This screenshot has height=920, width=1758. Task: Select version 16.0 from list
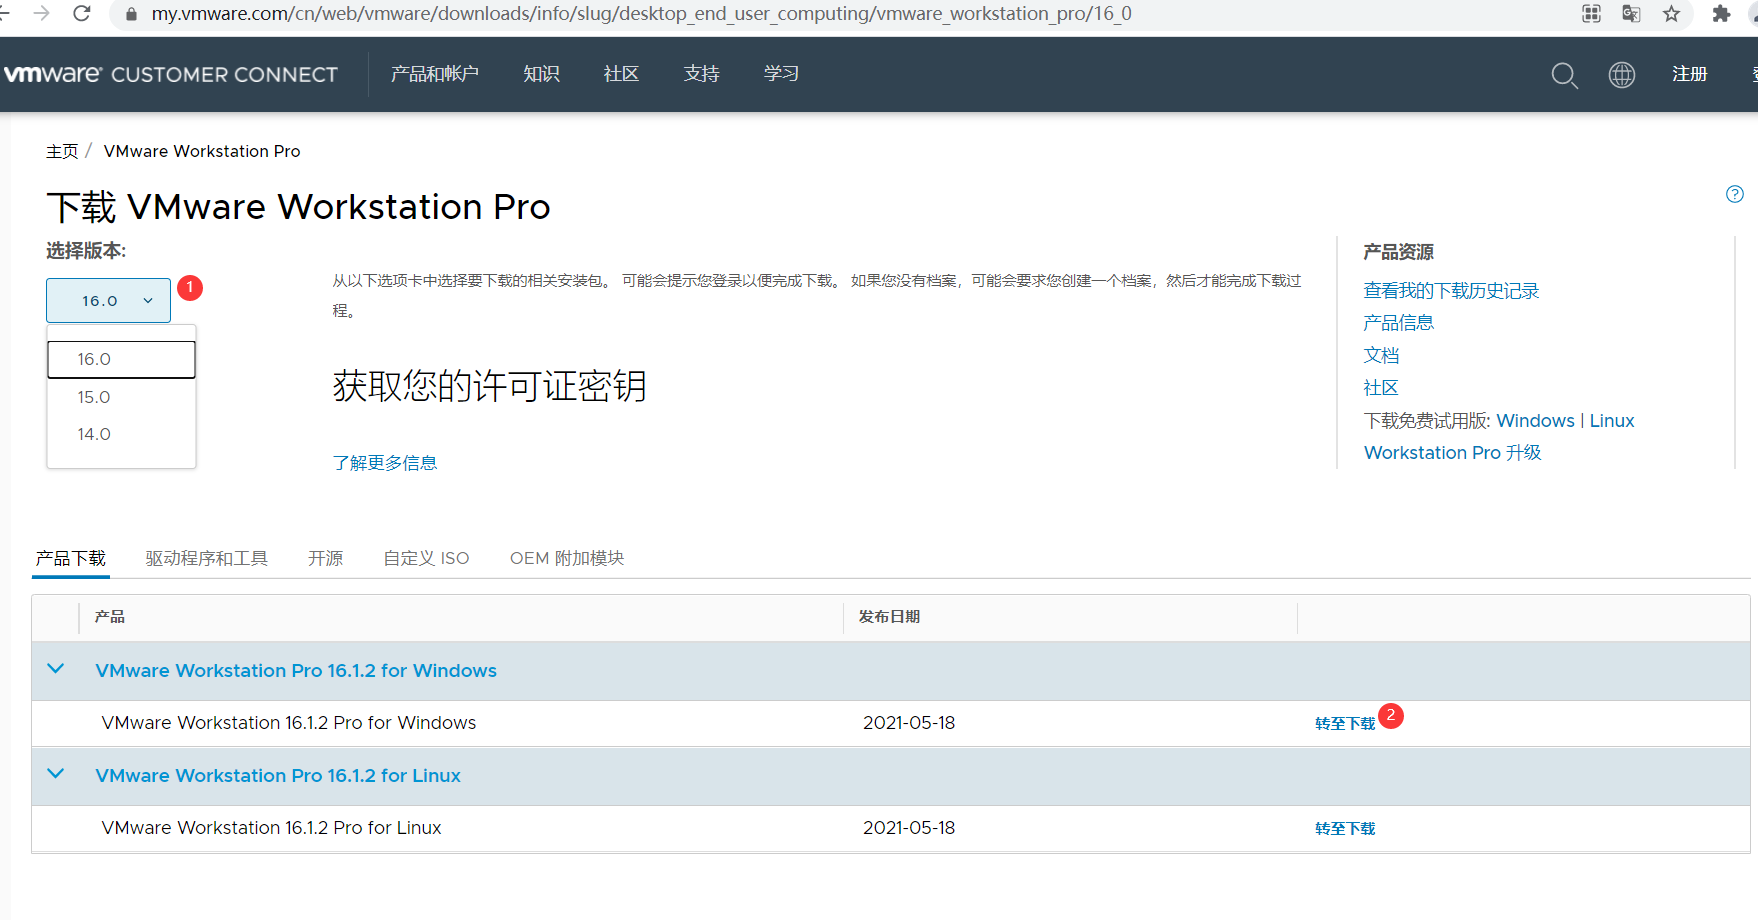[x=121, y=359]
